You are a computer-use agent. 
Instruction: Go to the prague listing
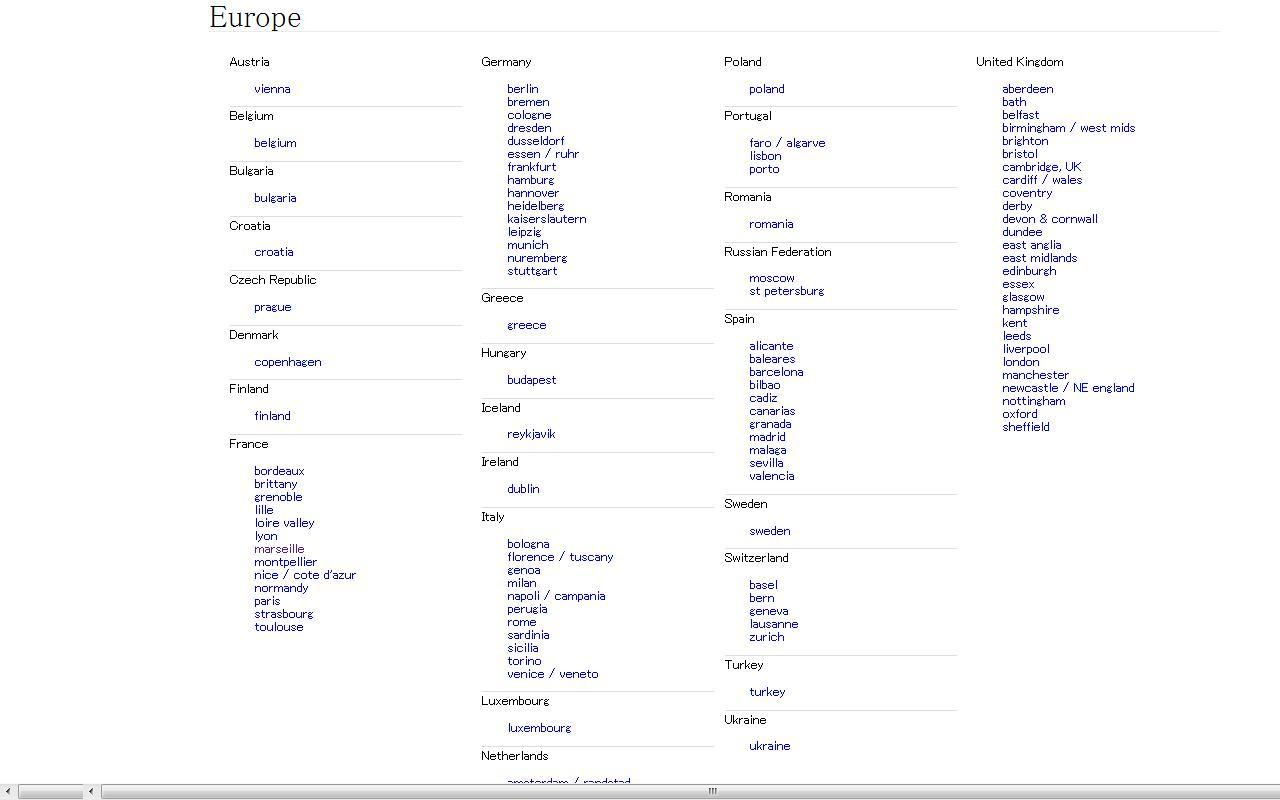point(273,307)
